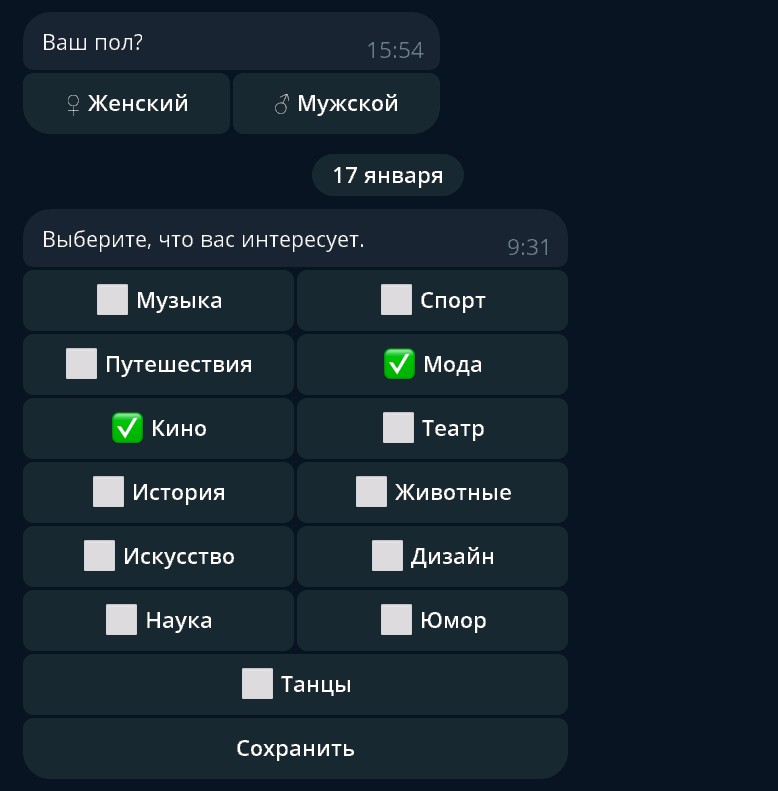Choose the Женский gender button

(x=127, y=103)
